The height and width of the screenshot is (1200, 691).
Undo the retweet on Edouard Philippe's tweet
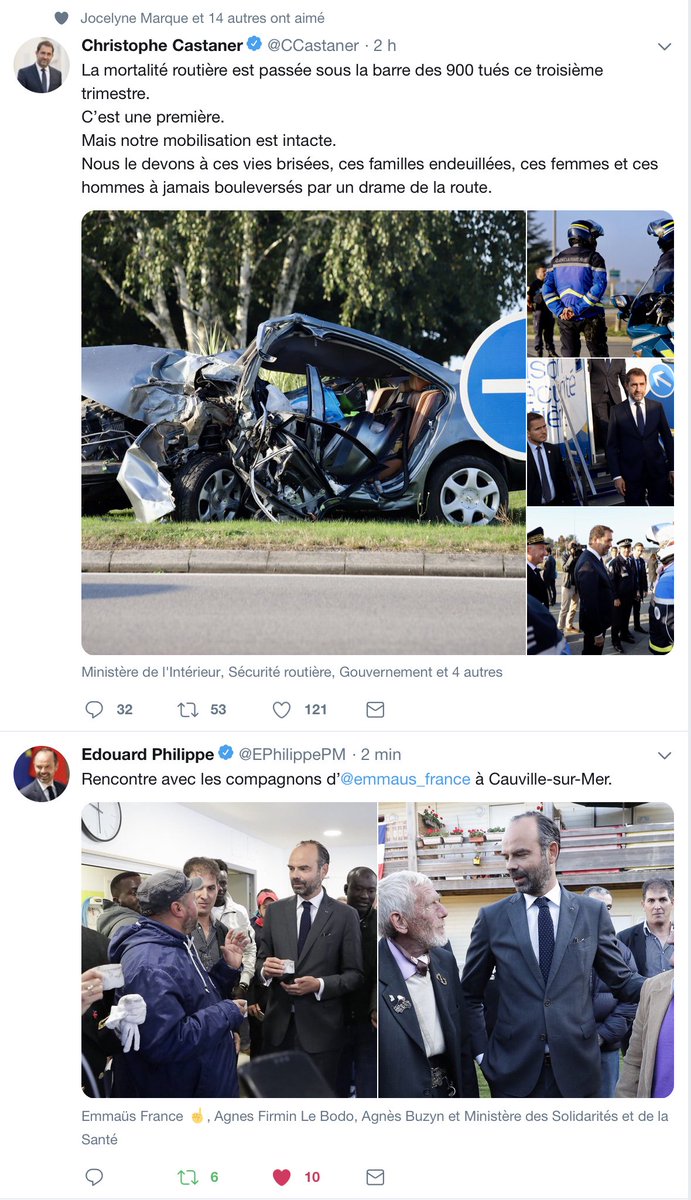(186, 1177)
